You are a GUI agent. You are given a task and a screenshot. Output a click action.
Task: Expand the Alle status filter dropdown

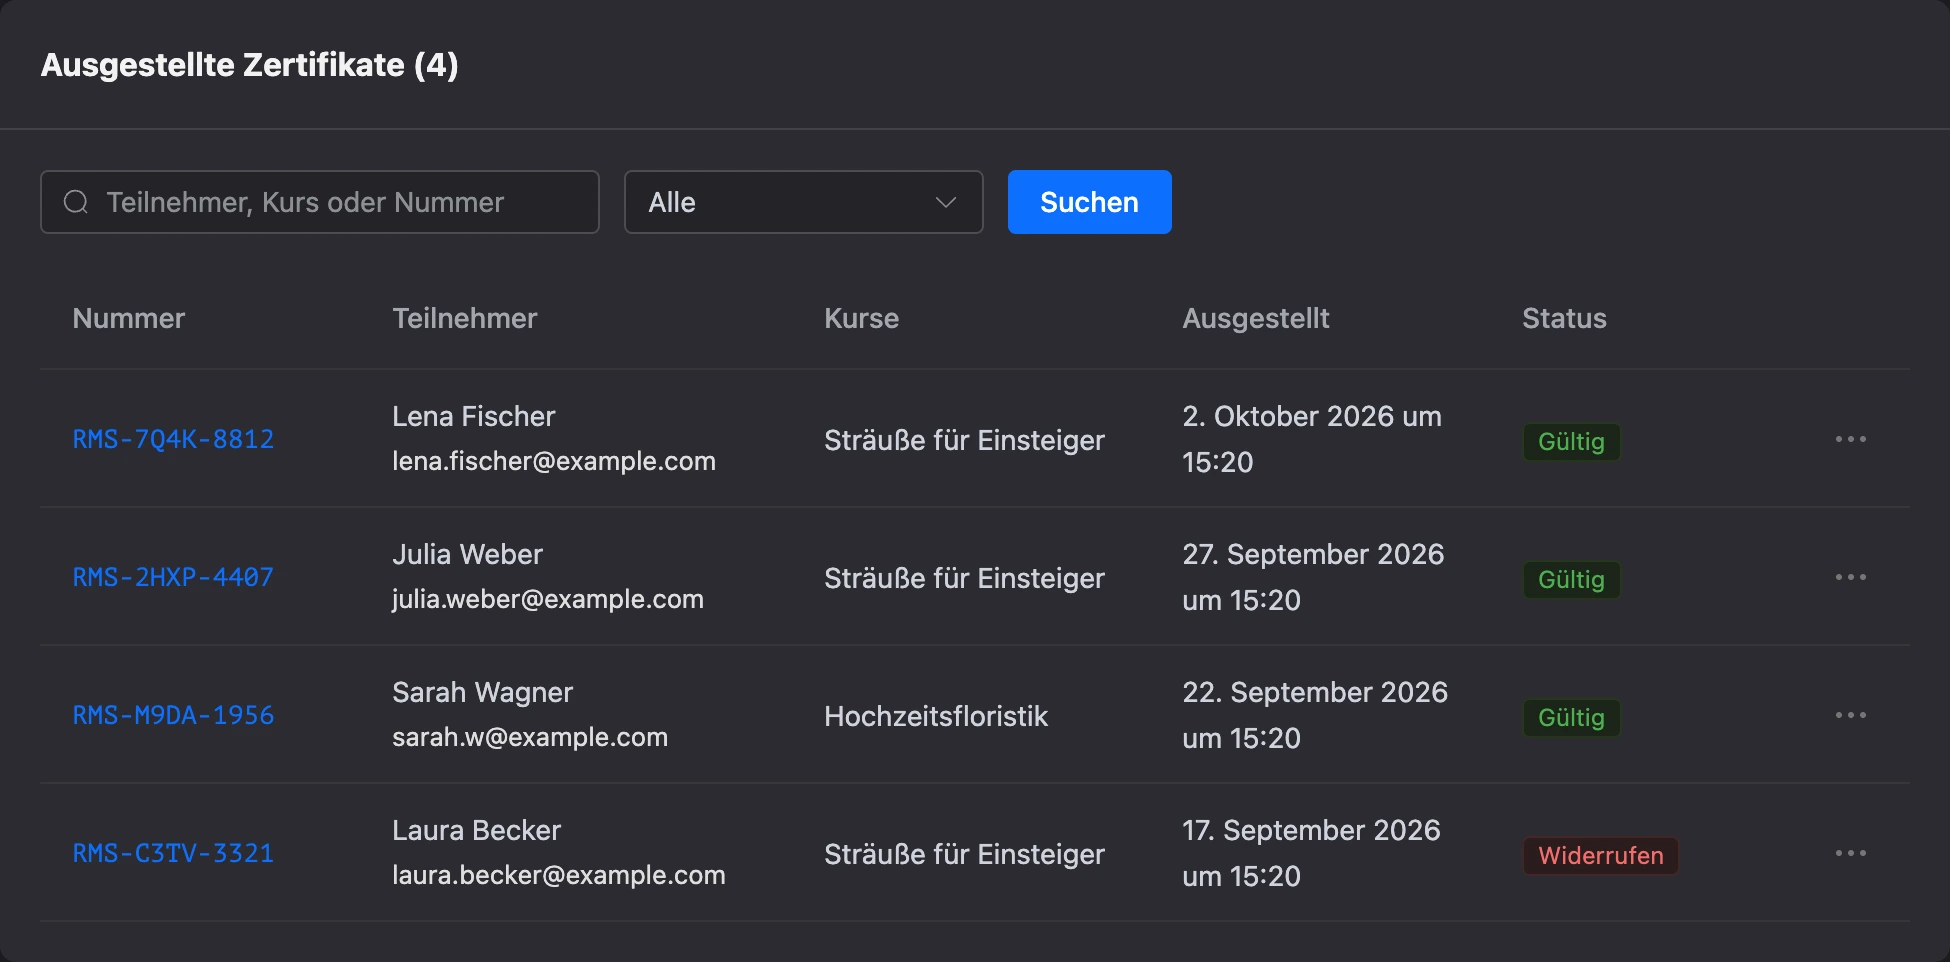803,202
